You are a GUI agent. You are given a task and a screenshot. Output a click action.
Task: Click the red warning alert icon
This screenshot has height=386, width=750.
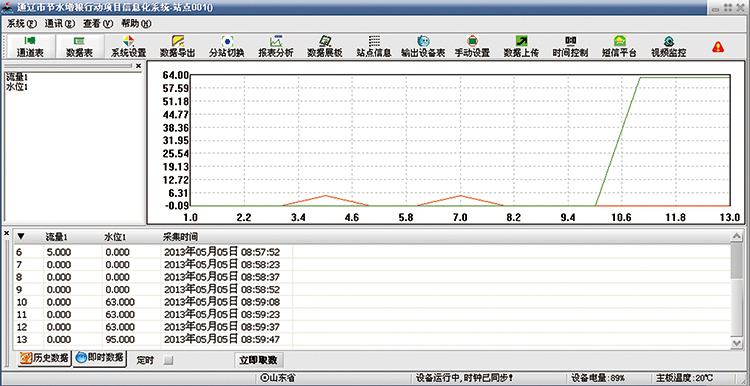pyautogui.click(x=718, y=46)
